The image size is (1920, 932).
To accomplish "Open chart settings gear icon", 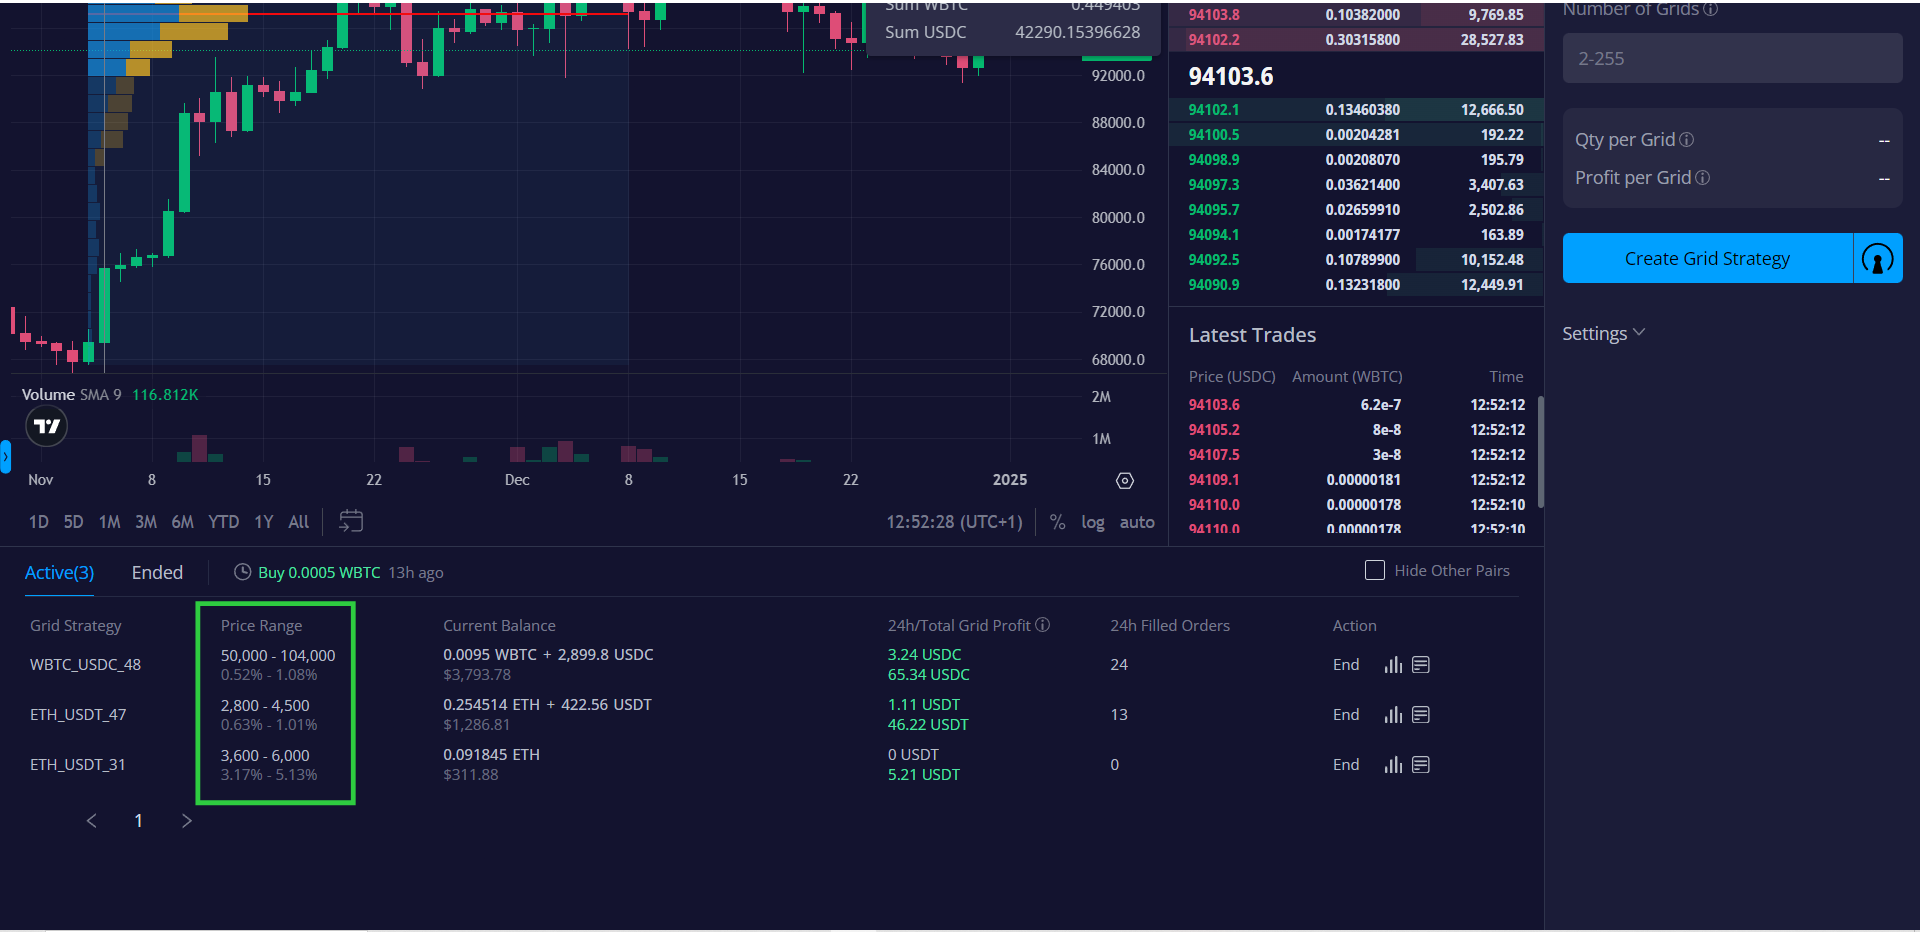I will [1125, 481].
